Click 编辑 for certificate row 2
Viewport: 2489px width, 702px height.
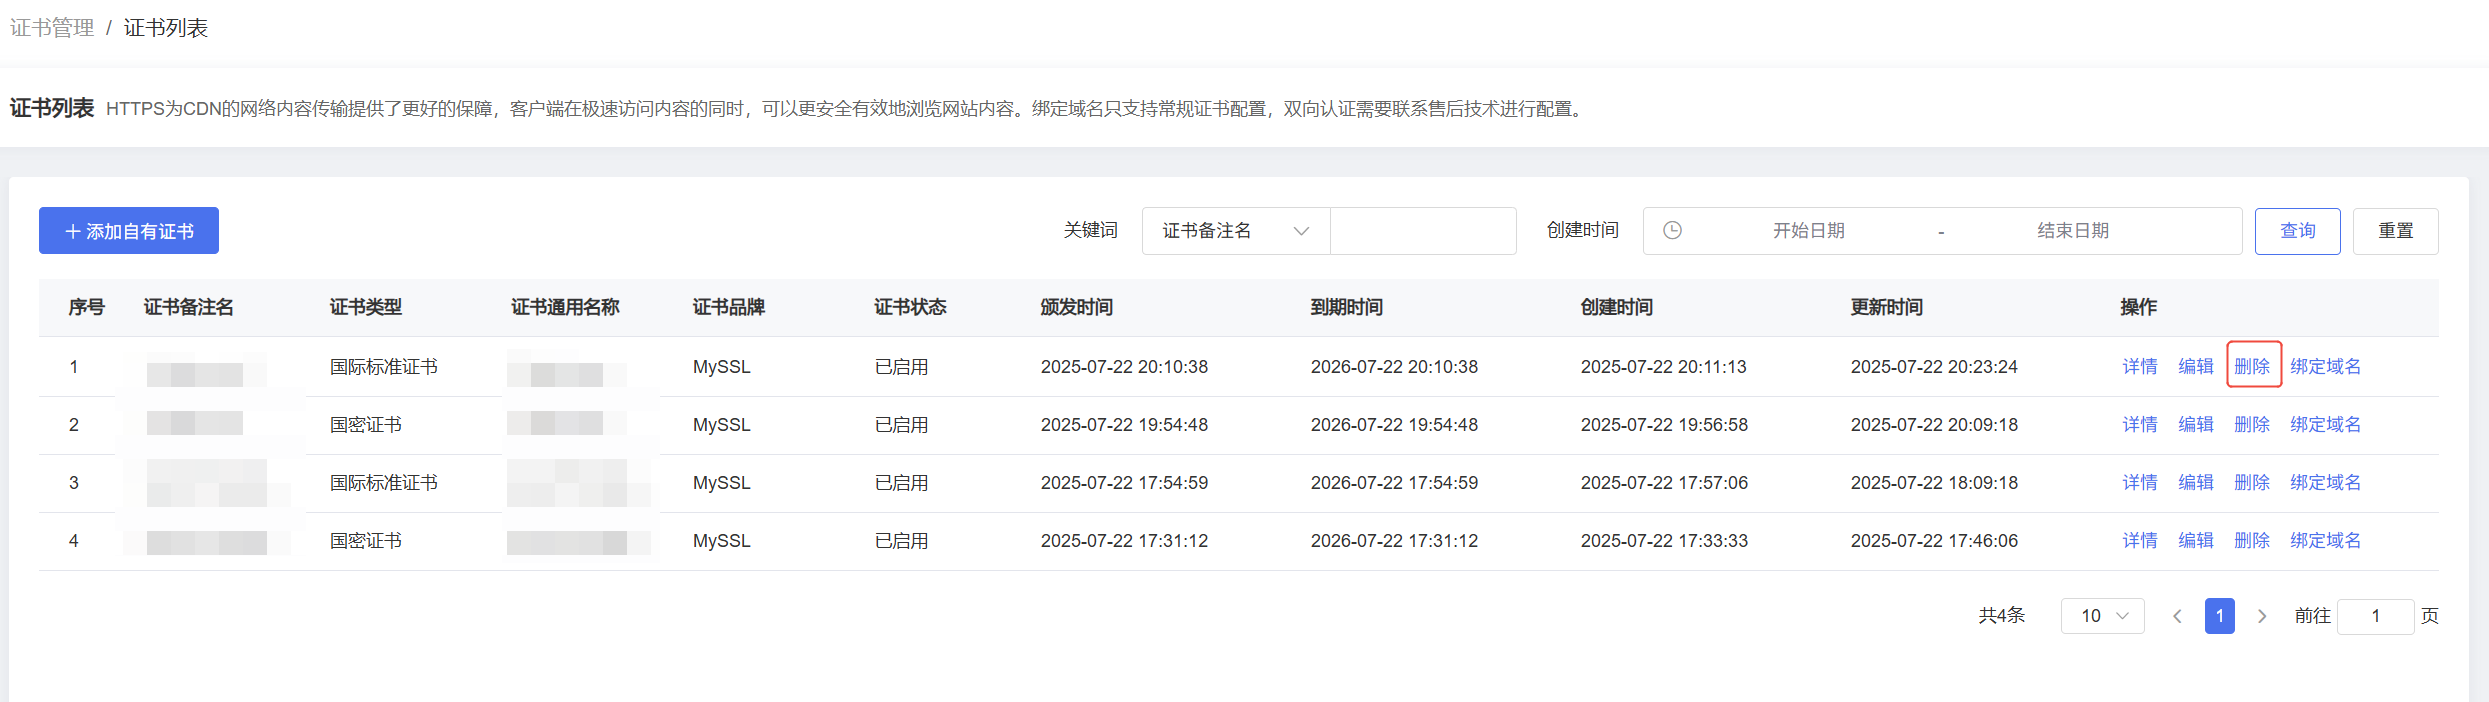tap(2196, 425)
